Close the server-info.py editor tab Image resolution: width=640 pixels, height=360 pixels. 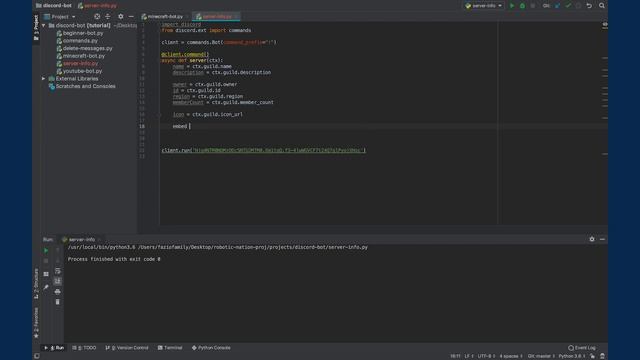click(x=236, y=17)
